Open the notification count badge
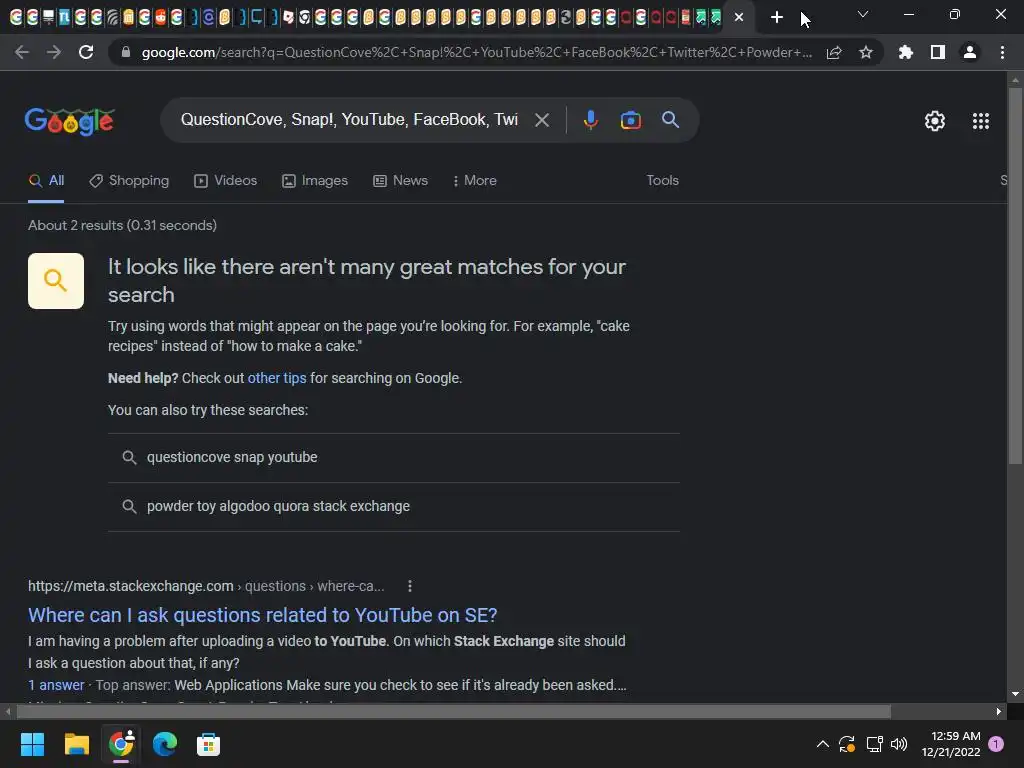1024x768 pixels. (x=996, y=744)
